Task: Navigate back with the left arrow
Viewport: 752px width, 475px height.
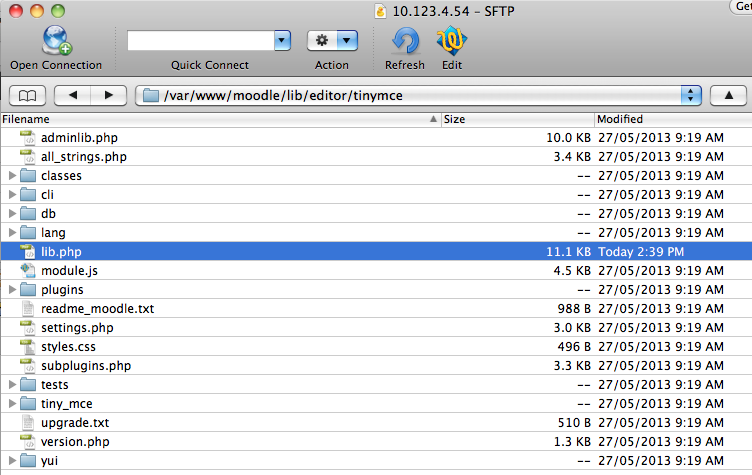Action: click(72, 95)
